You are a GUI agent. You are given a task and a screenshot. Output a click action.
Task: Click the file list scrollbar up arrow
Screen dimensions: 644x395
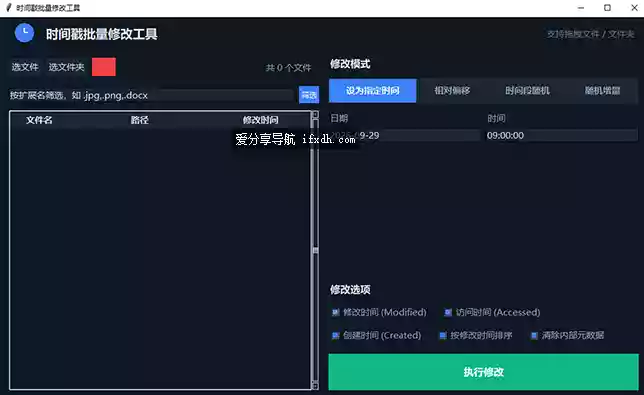point(315,115)
